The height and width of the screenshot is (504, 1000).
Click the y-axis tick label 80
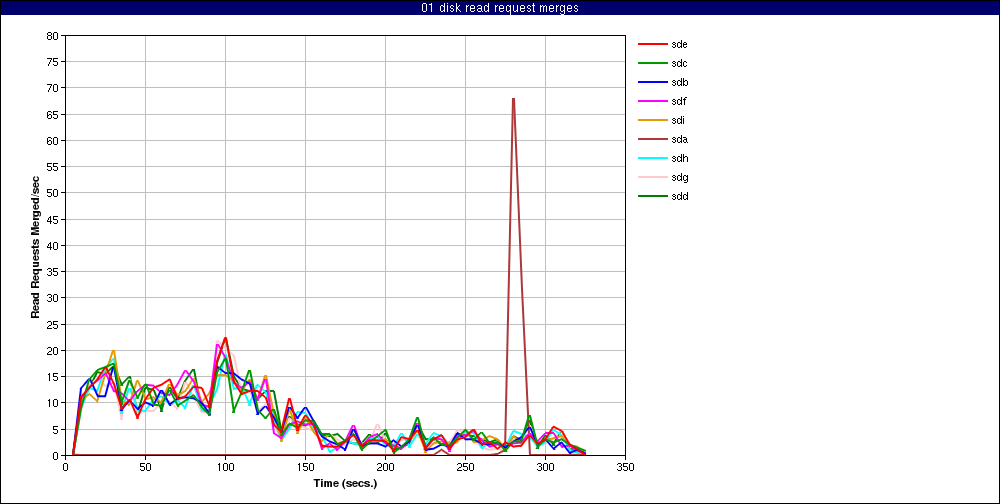(x=55, y=36)
